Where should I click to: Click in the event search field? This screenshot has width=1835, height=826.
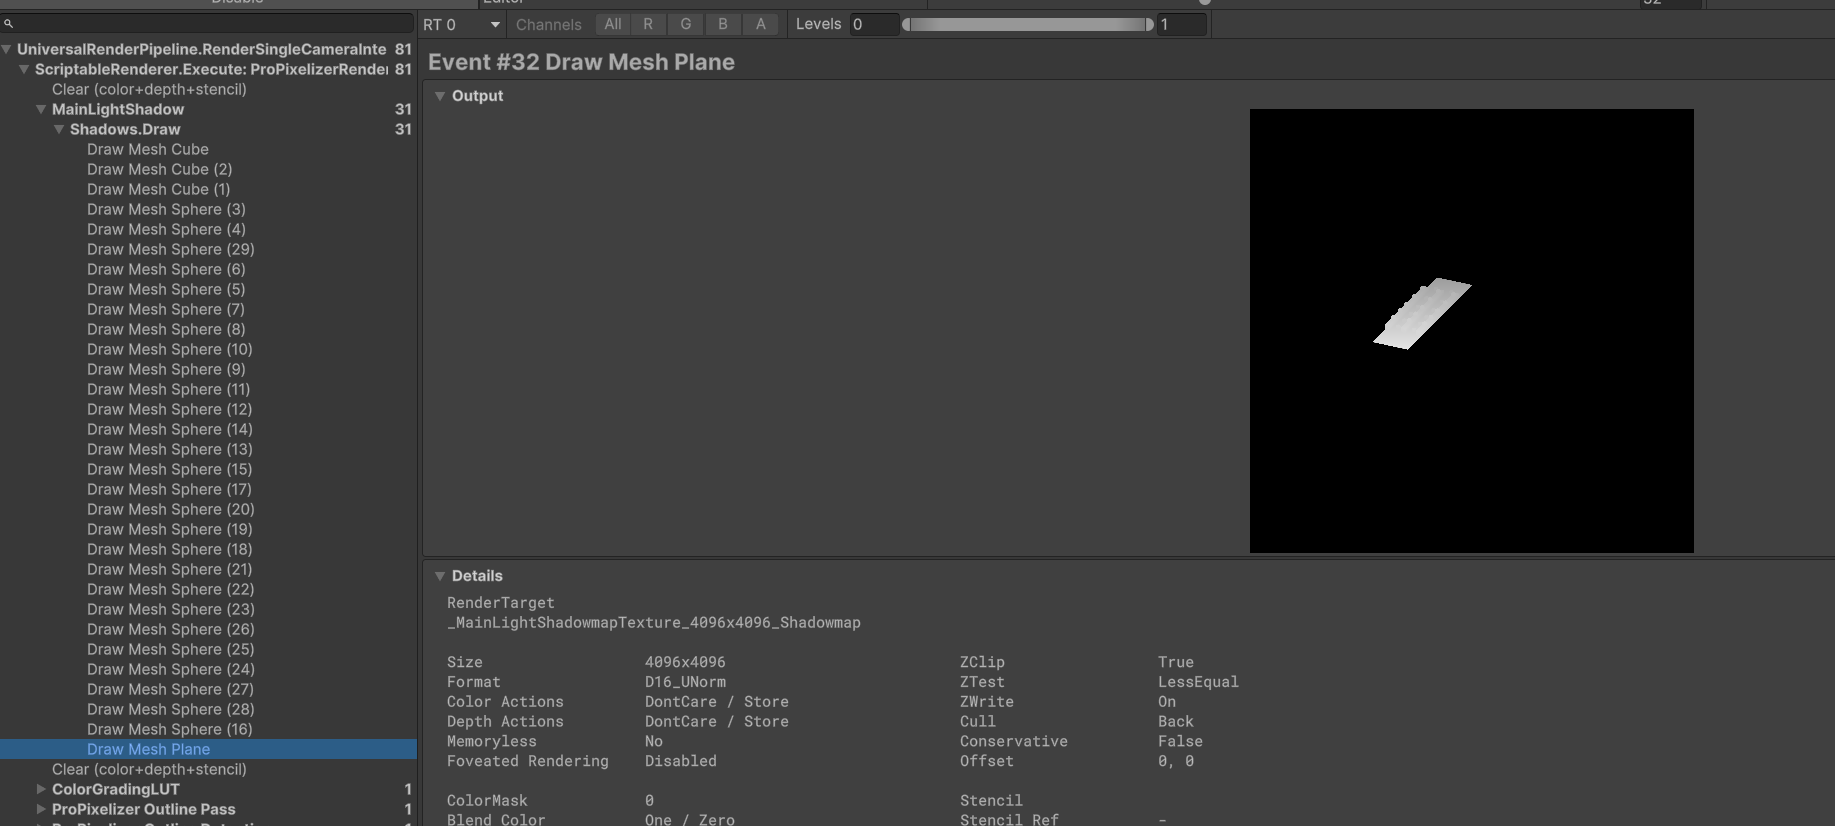click(x=208, y=23)
